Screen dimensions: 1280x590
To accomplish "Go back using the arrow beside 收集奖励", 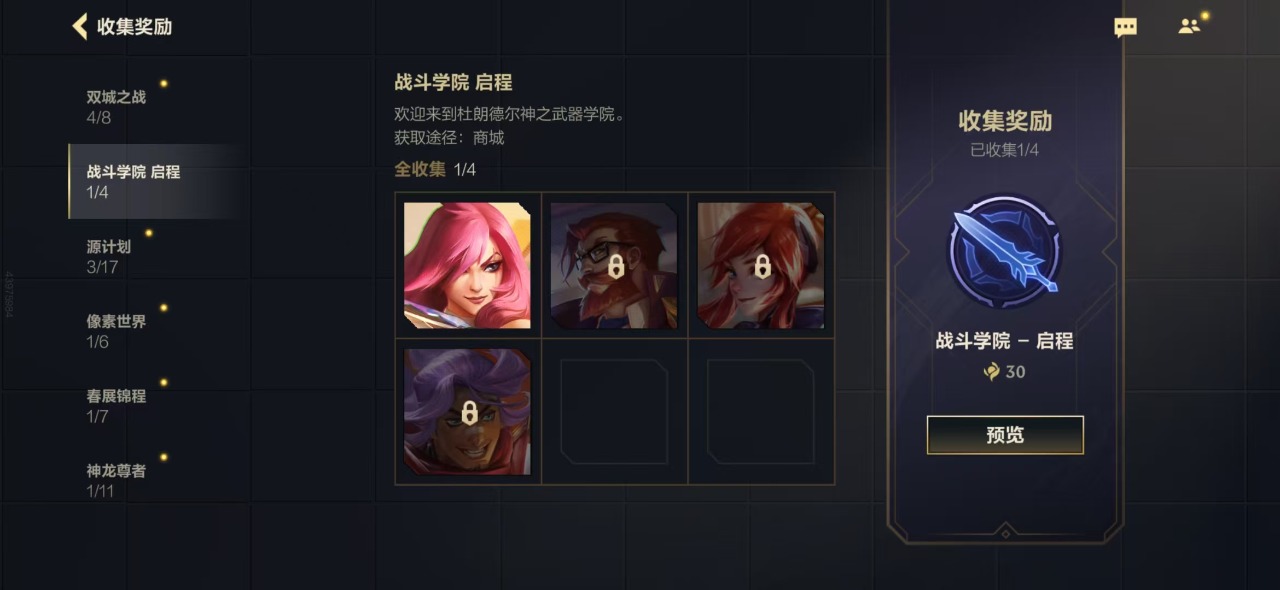I will tap(80, 27).
